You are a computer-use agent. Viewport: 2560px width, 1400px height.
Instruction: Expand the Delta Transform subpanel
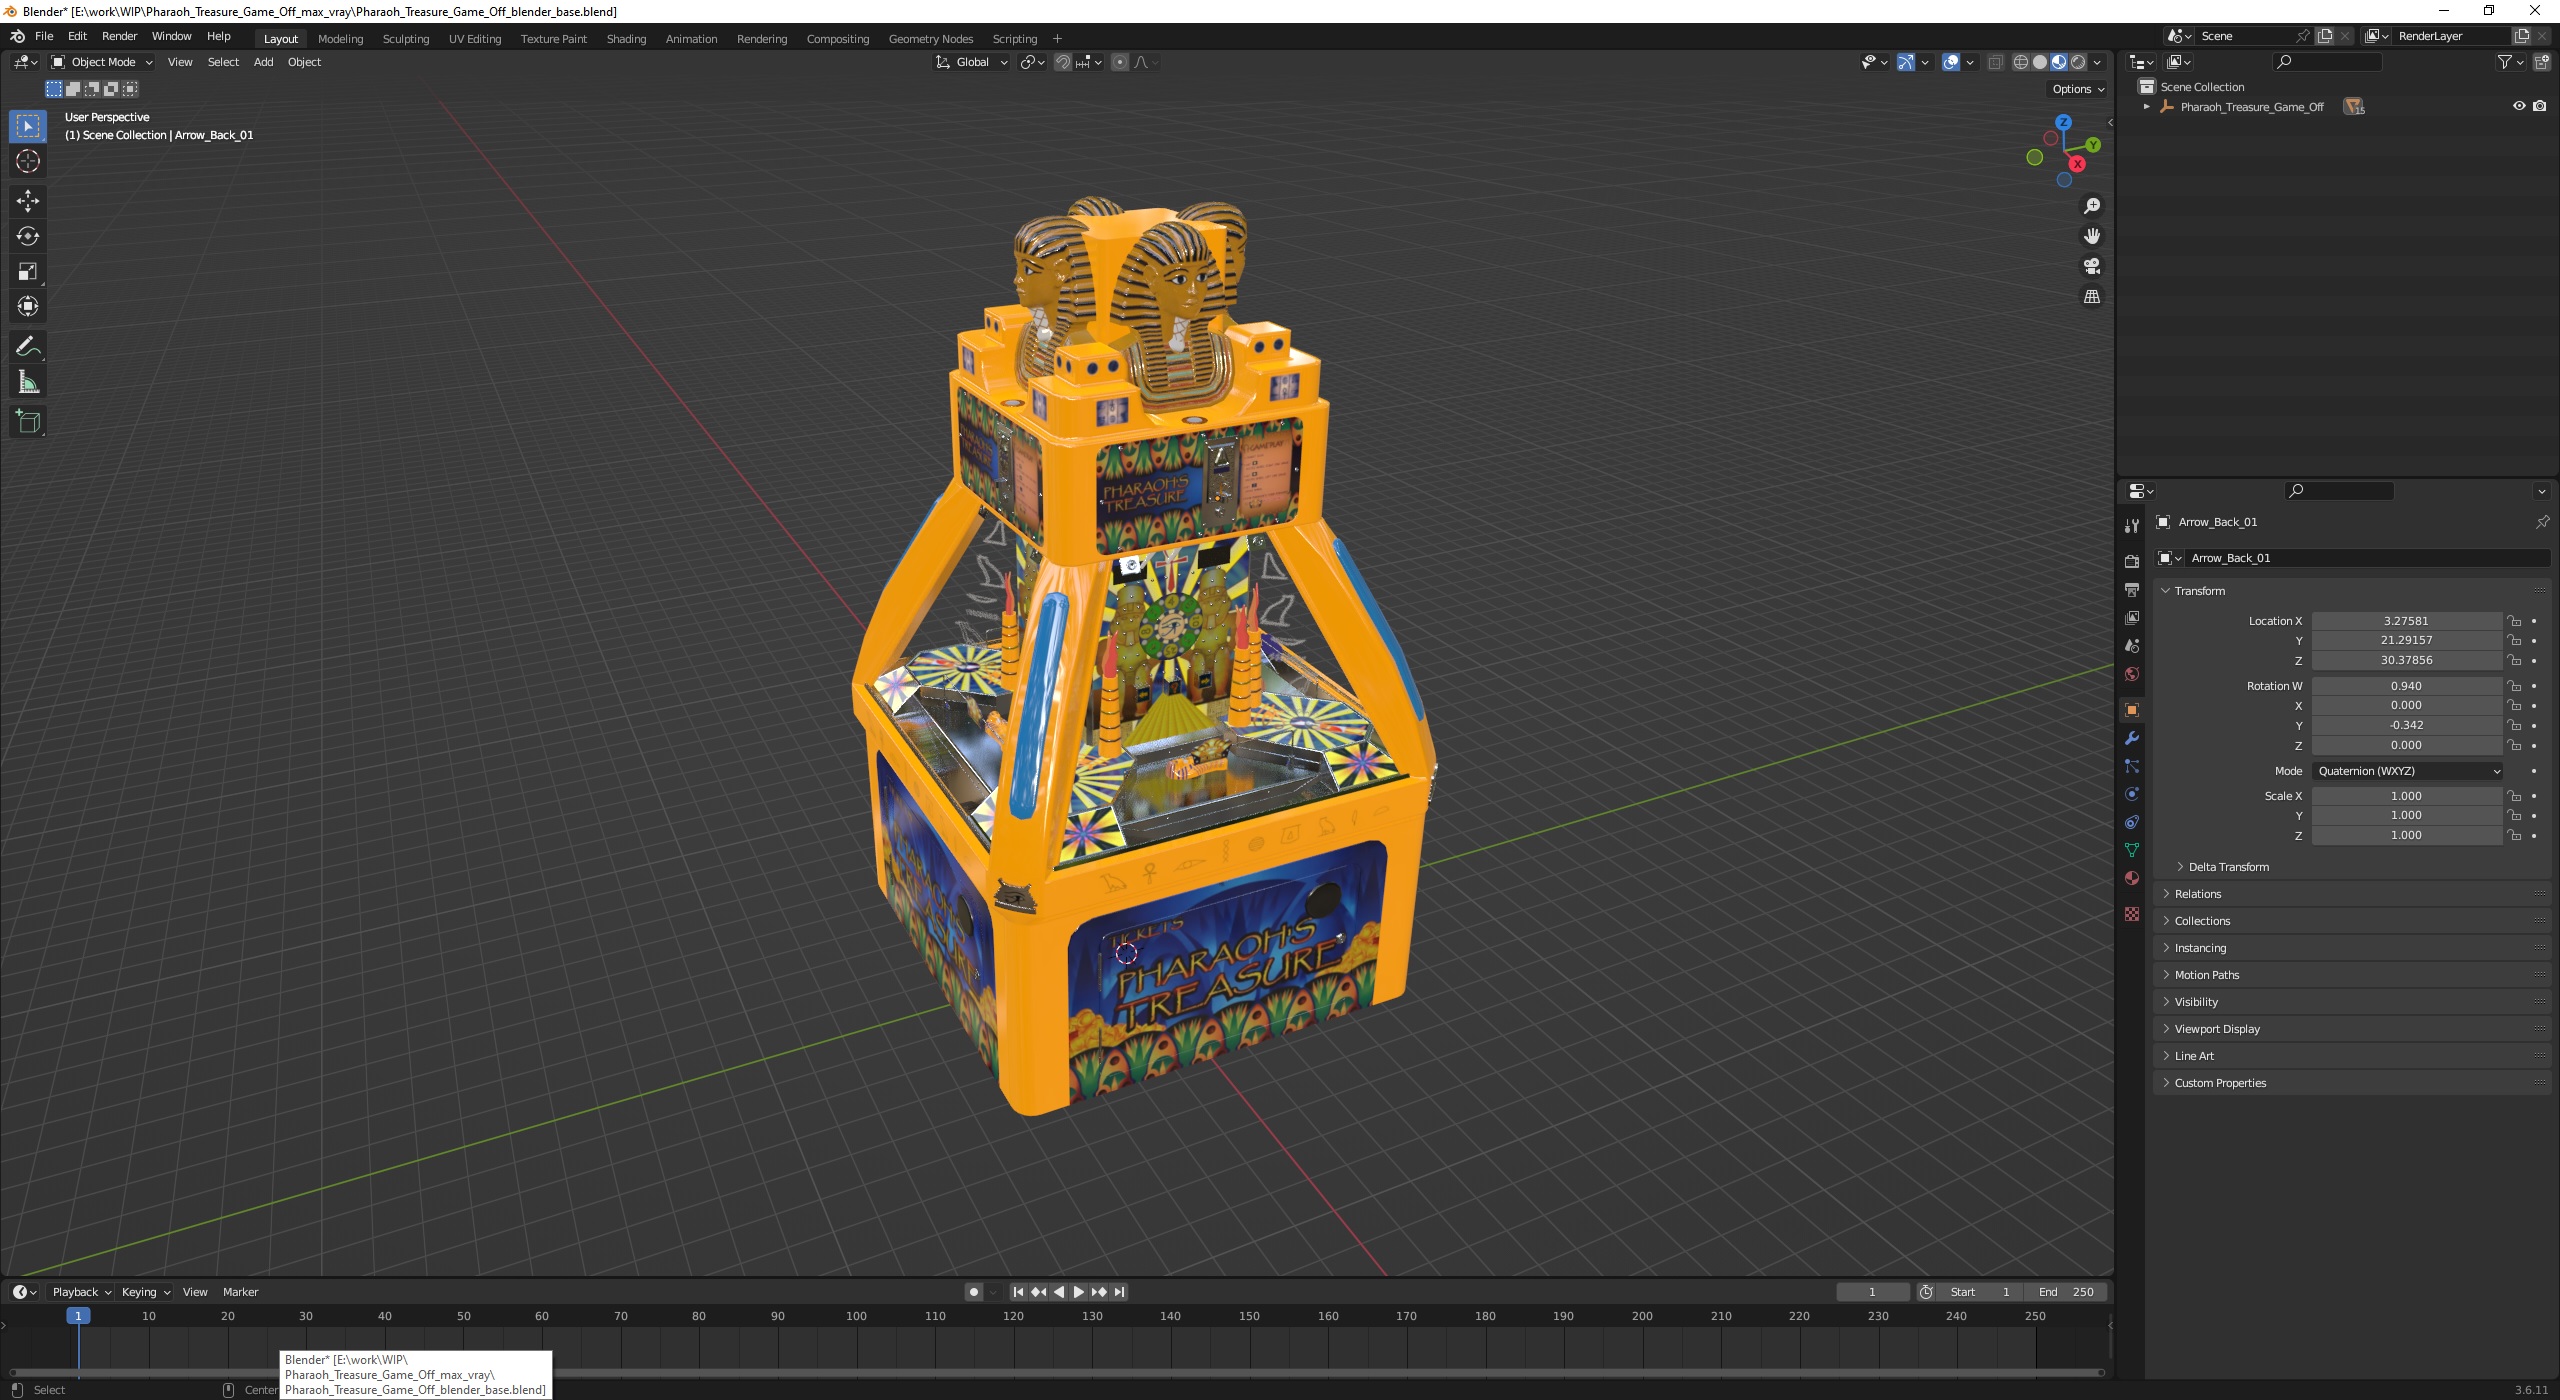point(2227,867)
